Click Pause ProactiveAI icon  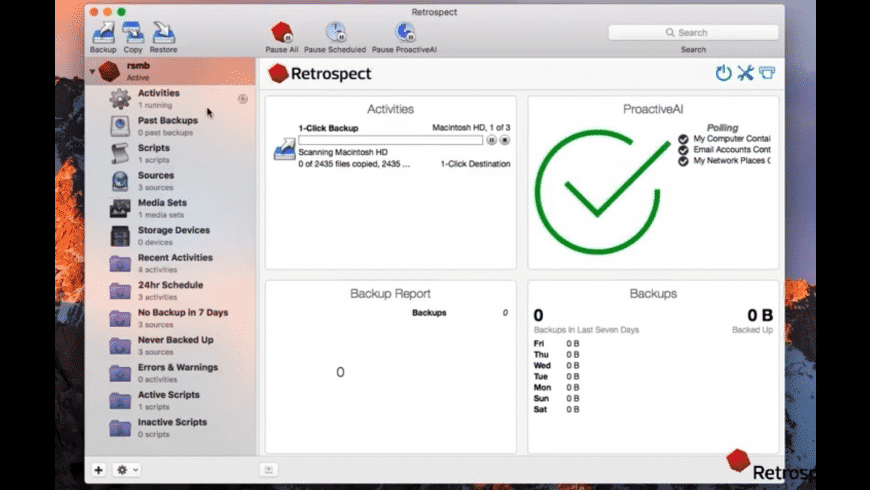[404, 32]
